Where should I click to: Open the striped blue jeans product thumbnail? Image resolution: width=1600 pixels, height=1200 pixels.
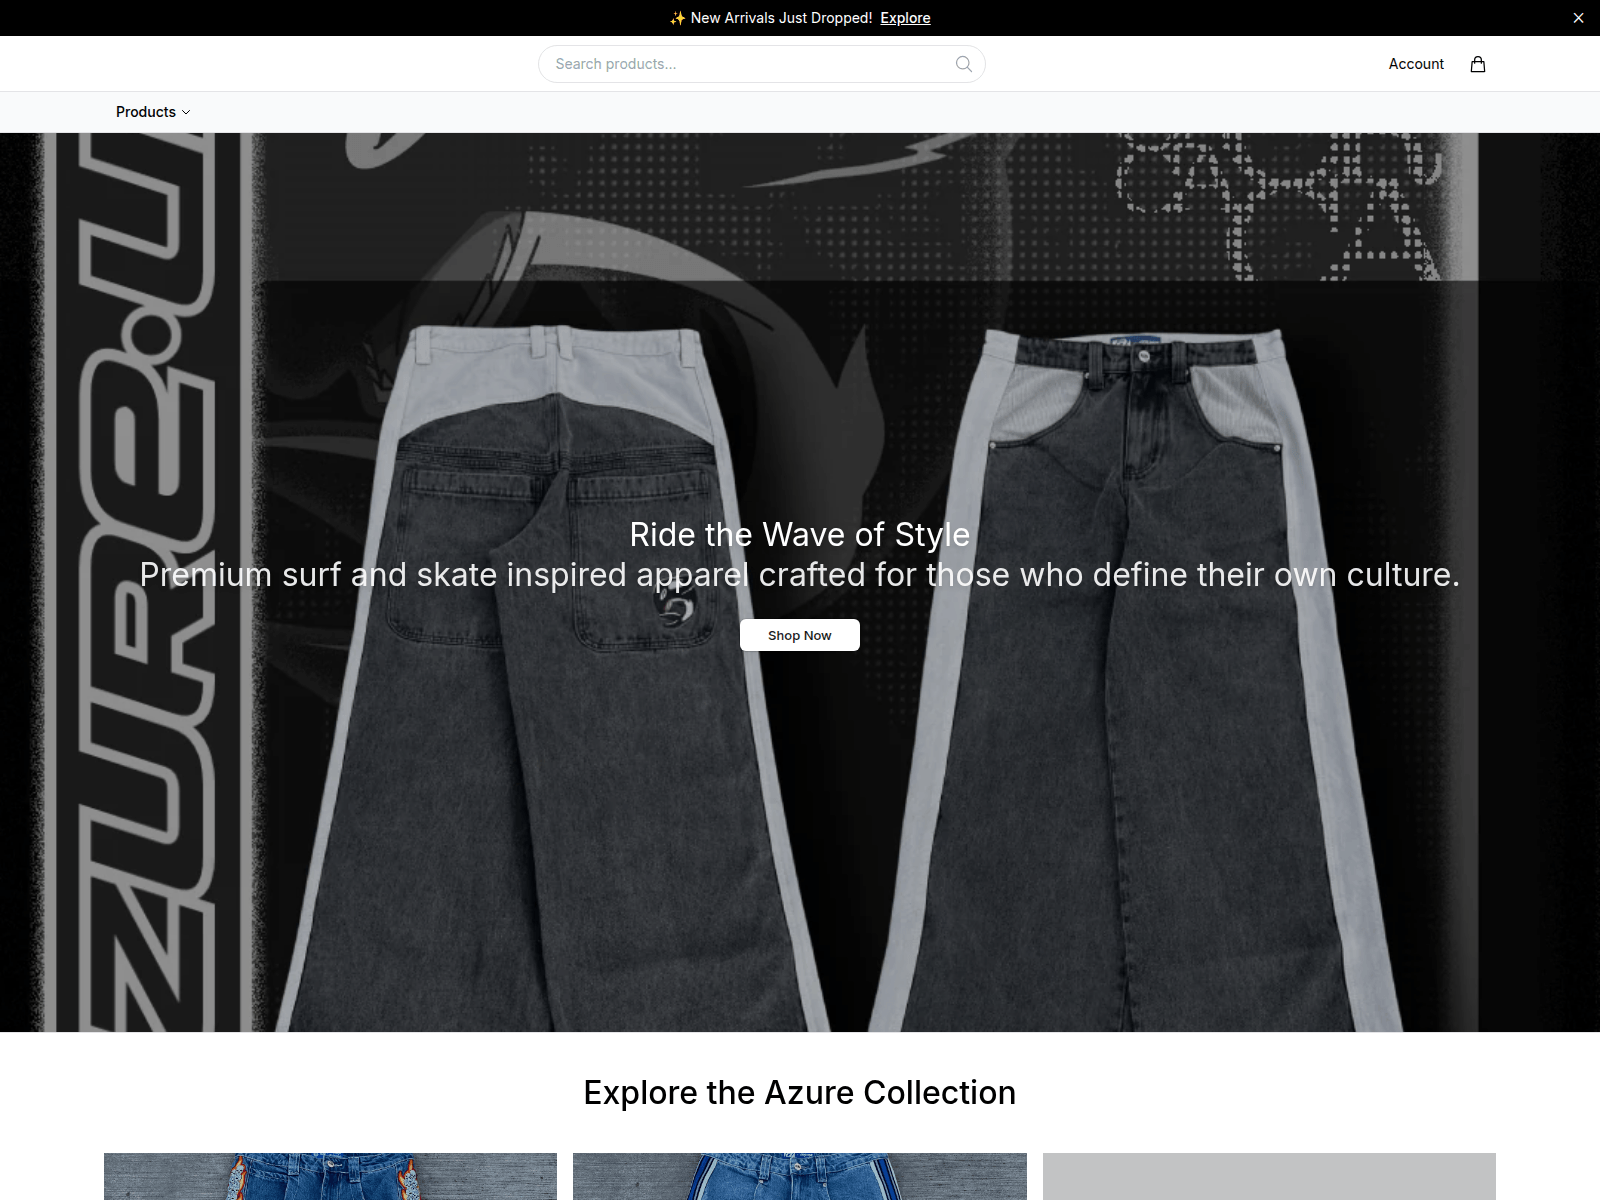(800, 1176)
